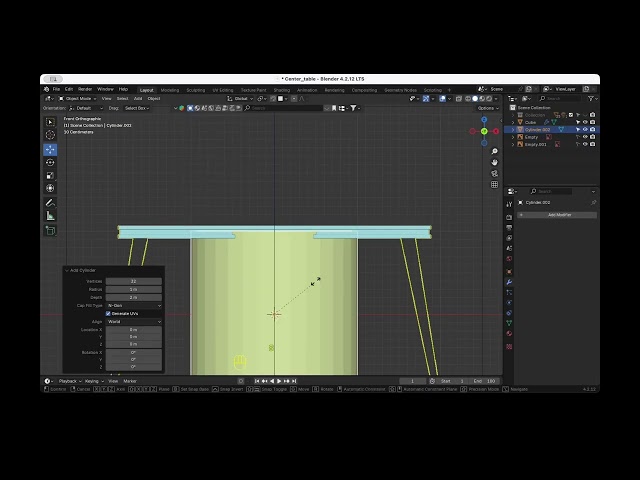Select the Move tool

(x=50, y=149)
